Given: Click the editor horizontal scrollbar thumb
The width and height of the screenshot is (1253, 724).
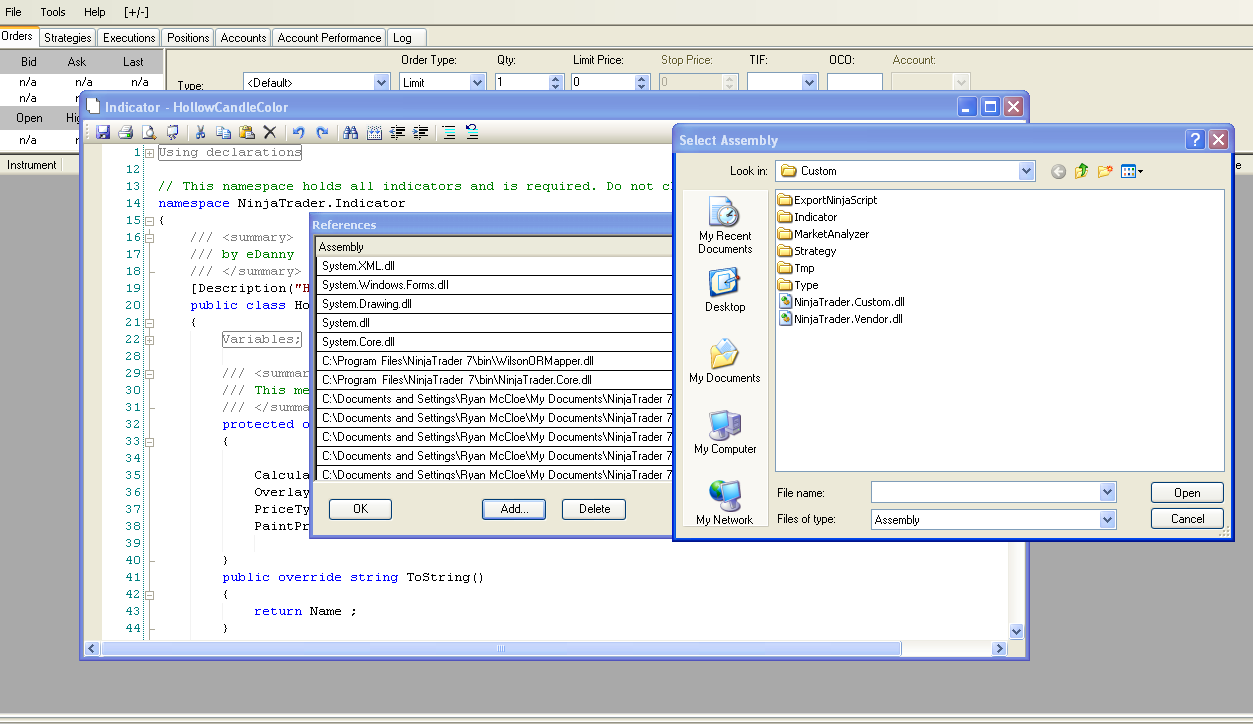Looking at the screenshot, I should point(501,649).
